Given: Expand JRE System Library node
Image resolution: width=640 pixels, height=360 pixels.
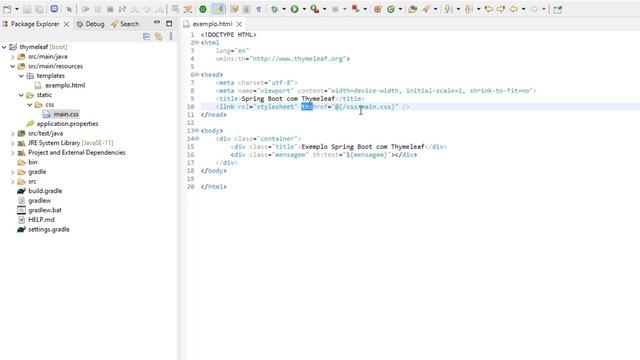Looking at the screenshot, I should pyautogui.click(x=13, y=143).
